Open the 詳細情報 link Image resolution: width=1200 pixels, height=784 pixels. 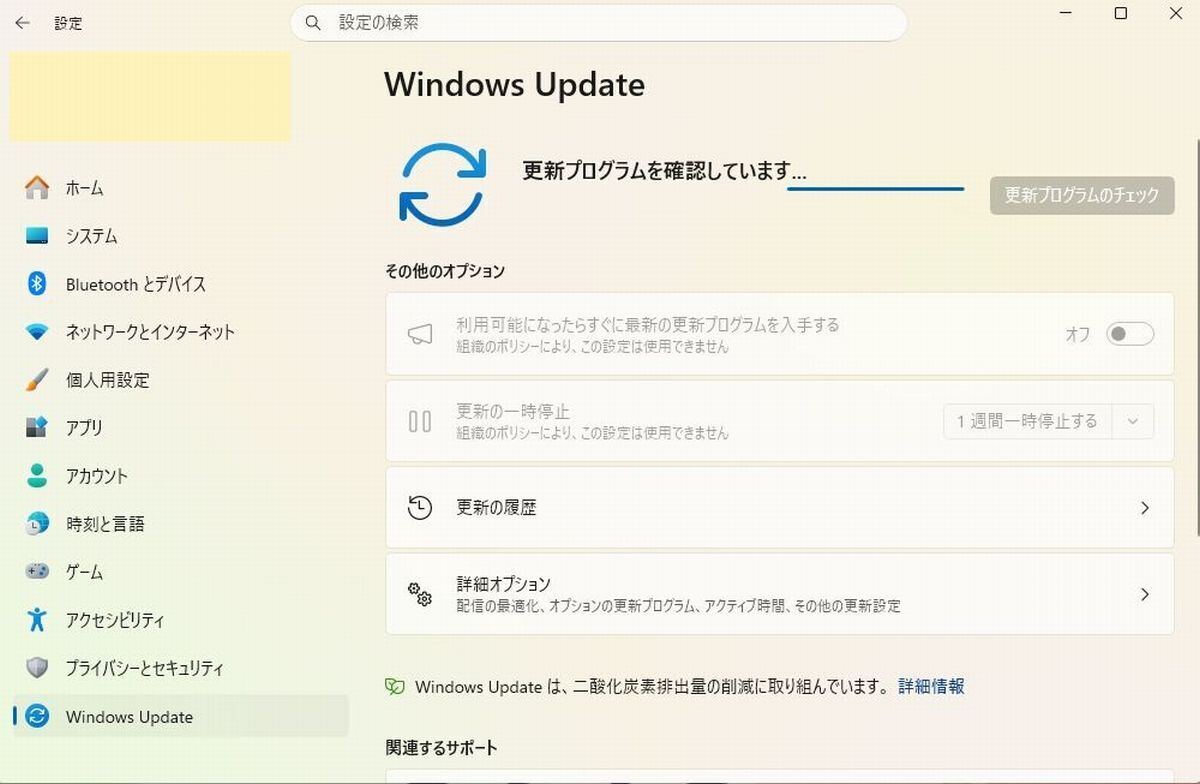click(x=931, y=686)
